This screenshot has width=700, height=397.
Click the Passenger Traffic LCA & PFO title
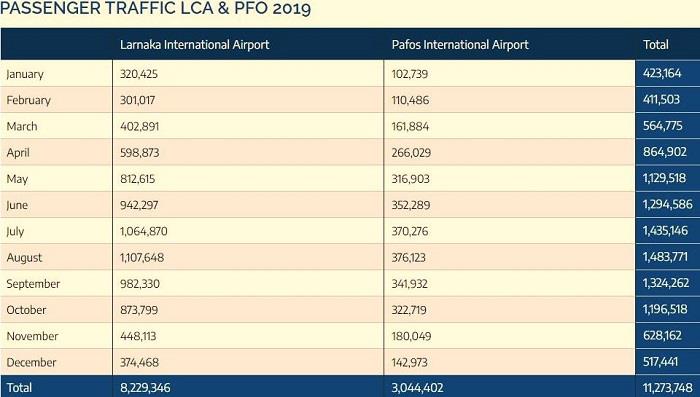point(155,8)
